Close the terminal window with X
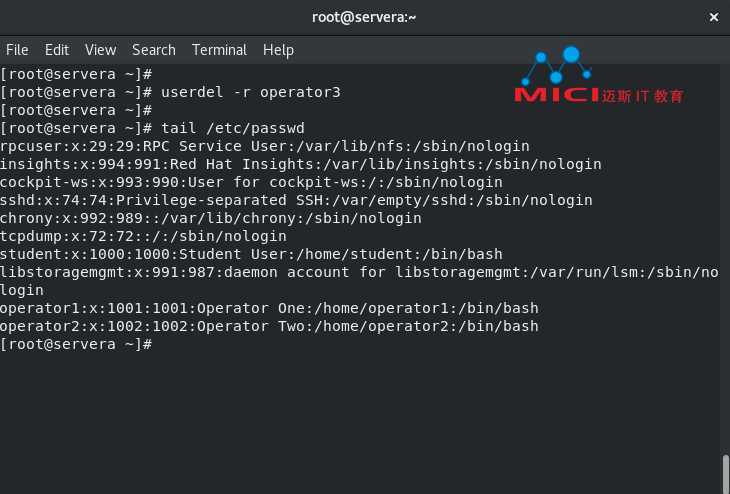This screenshot has height=494, width=730. tap(714, 17)
